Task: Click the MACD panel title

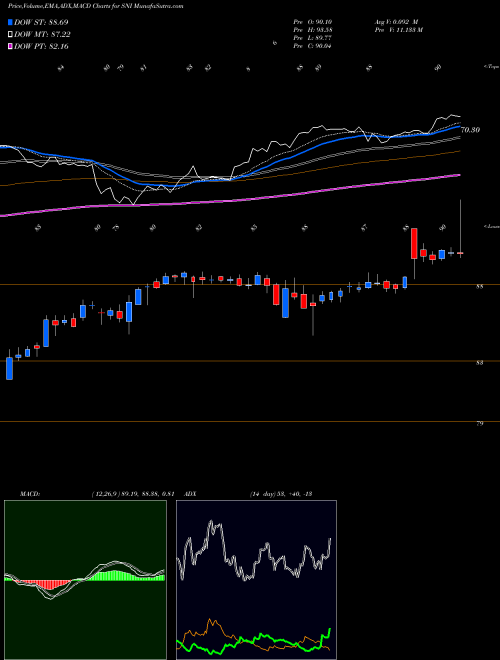Action: click(x=30, y=494)
